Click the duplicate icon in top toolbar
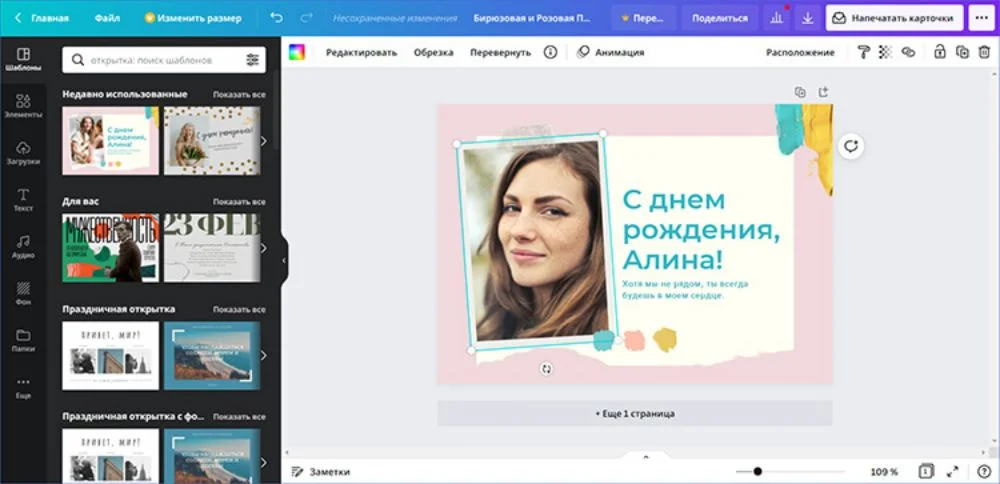Image resolution: width=1000 pixels, height=484 pixels. [961, 52]
